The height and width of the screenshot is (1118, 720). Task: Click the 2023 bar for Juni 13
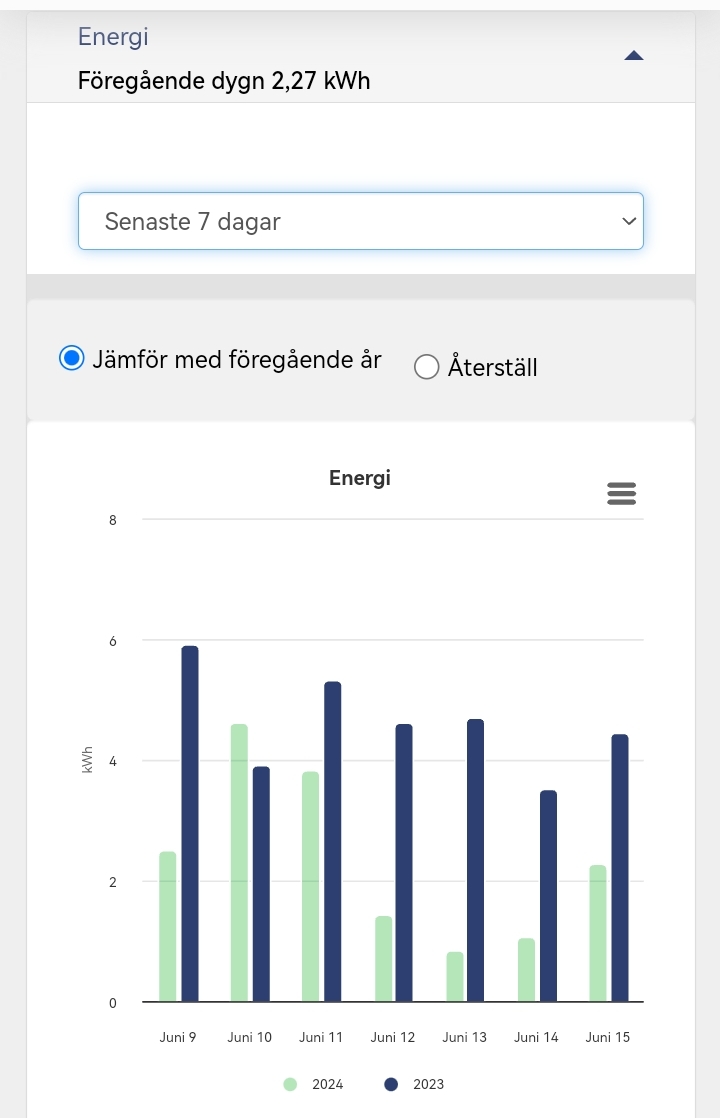click(x=475, y=860)
